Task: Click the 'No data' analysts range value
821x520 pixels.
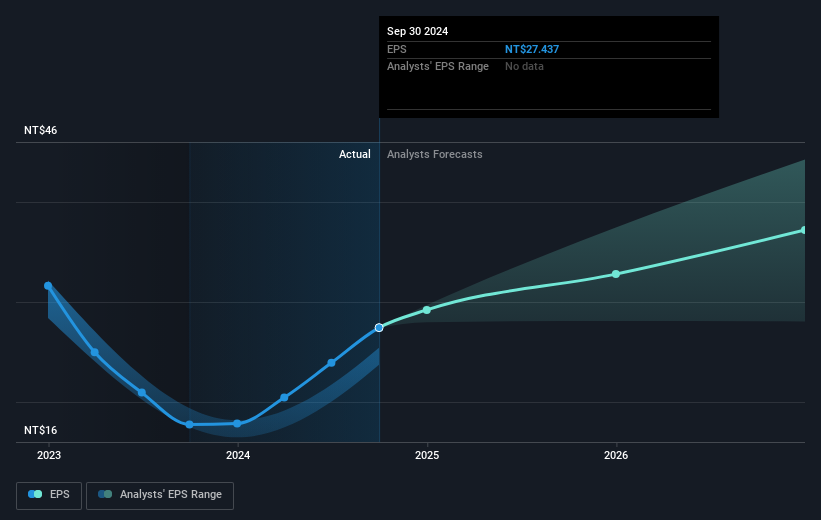Action: (x=524, y=67)
